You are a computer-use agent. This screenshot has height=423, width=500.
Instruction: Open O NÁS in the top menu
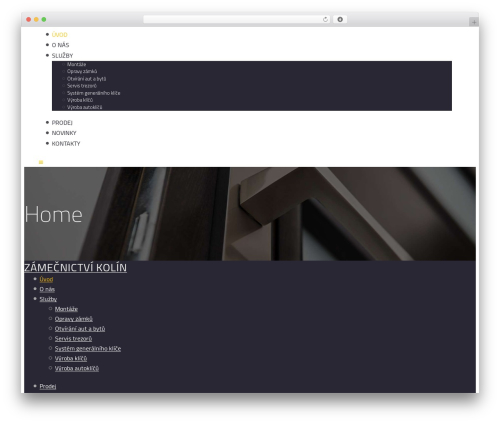coord(60,45)
